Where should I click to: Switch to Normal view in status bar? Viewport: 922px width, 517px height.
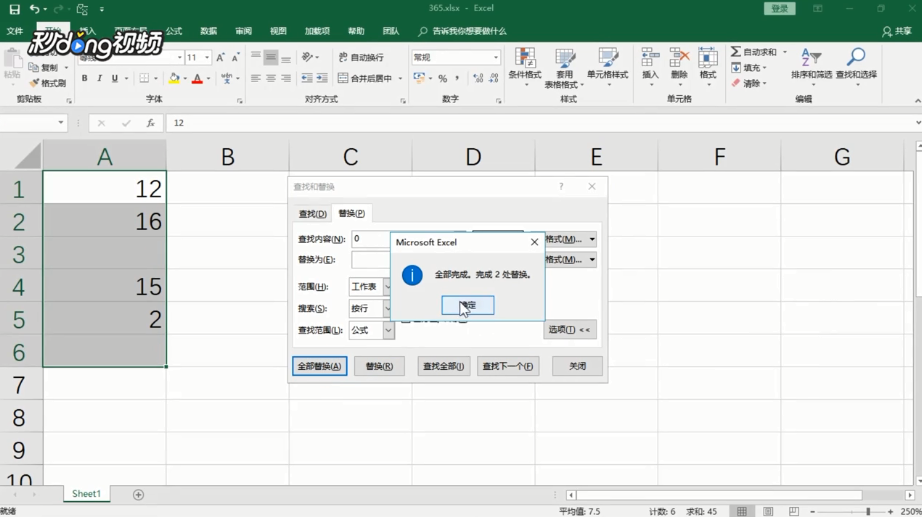(742, 511)
